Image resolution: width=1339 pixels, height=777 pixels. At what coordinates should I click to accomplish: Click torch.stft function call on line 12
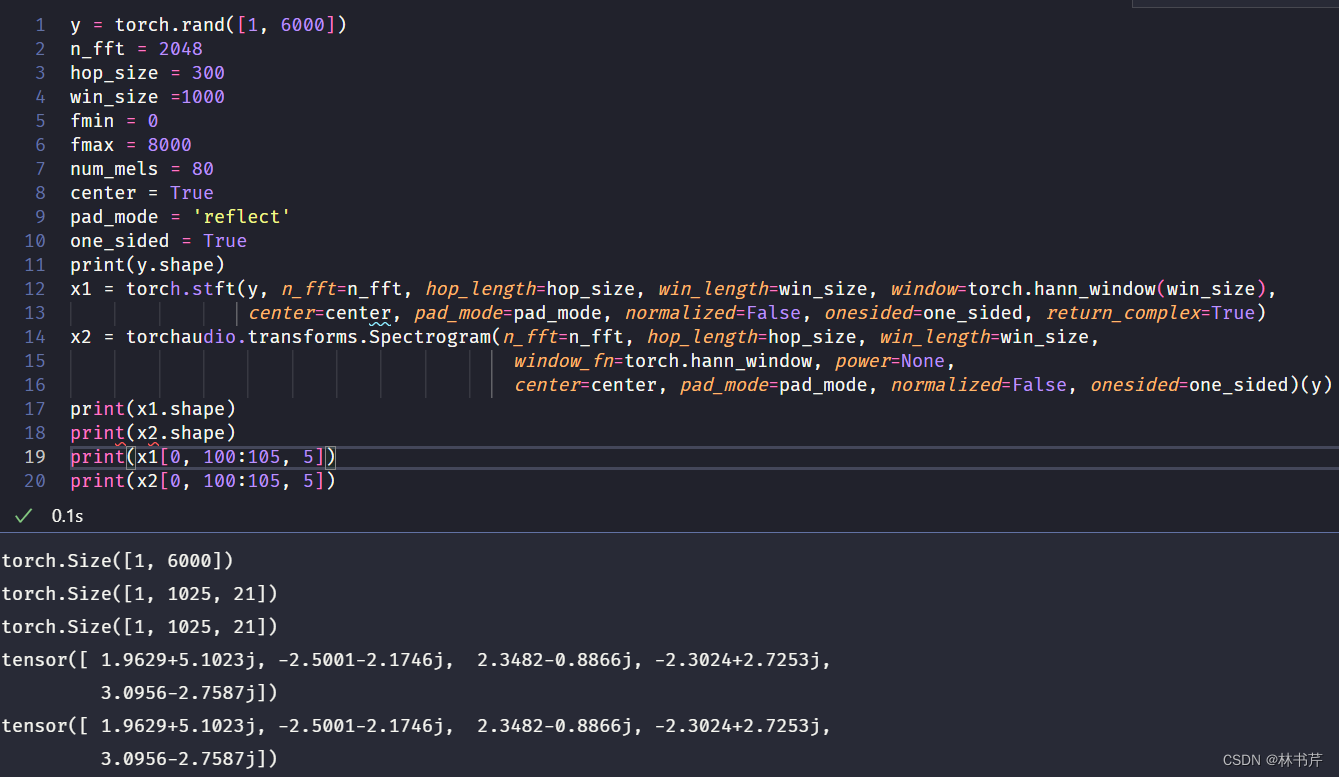point(180,289)
